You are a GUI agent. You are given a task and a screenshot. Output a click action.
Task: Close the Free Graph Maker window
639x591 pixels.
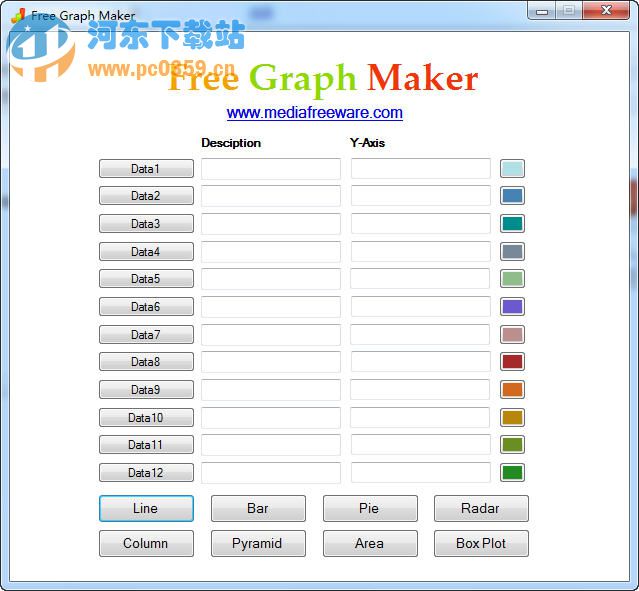click(606, 11)
